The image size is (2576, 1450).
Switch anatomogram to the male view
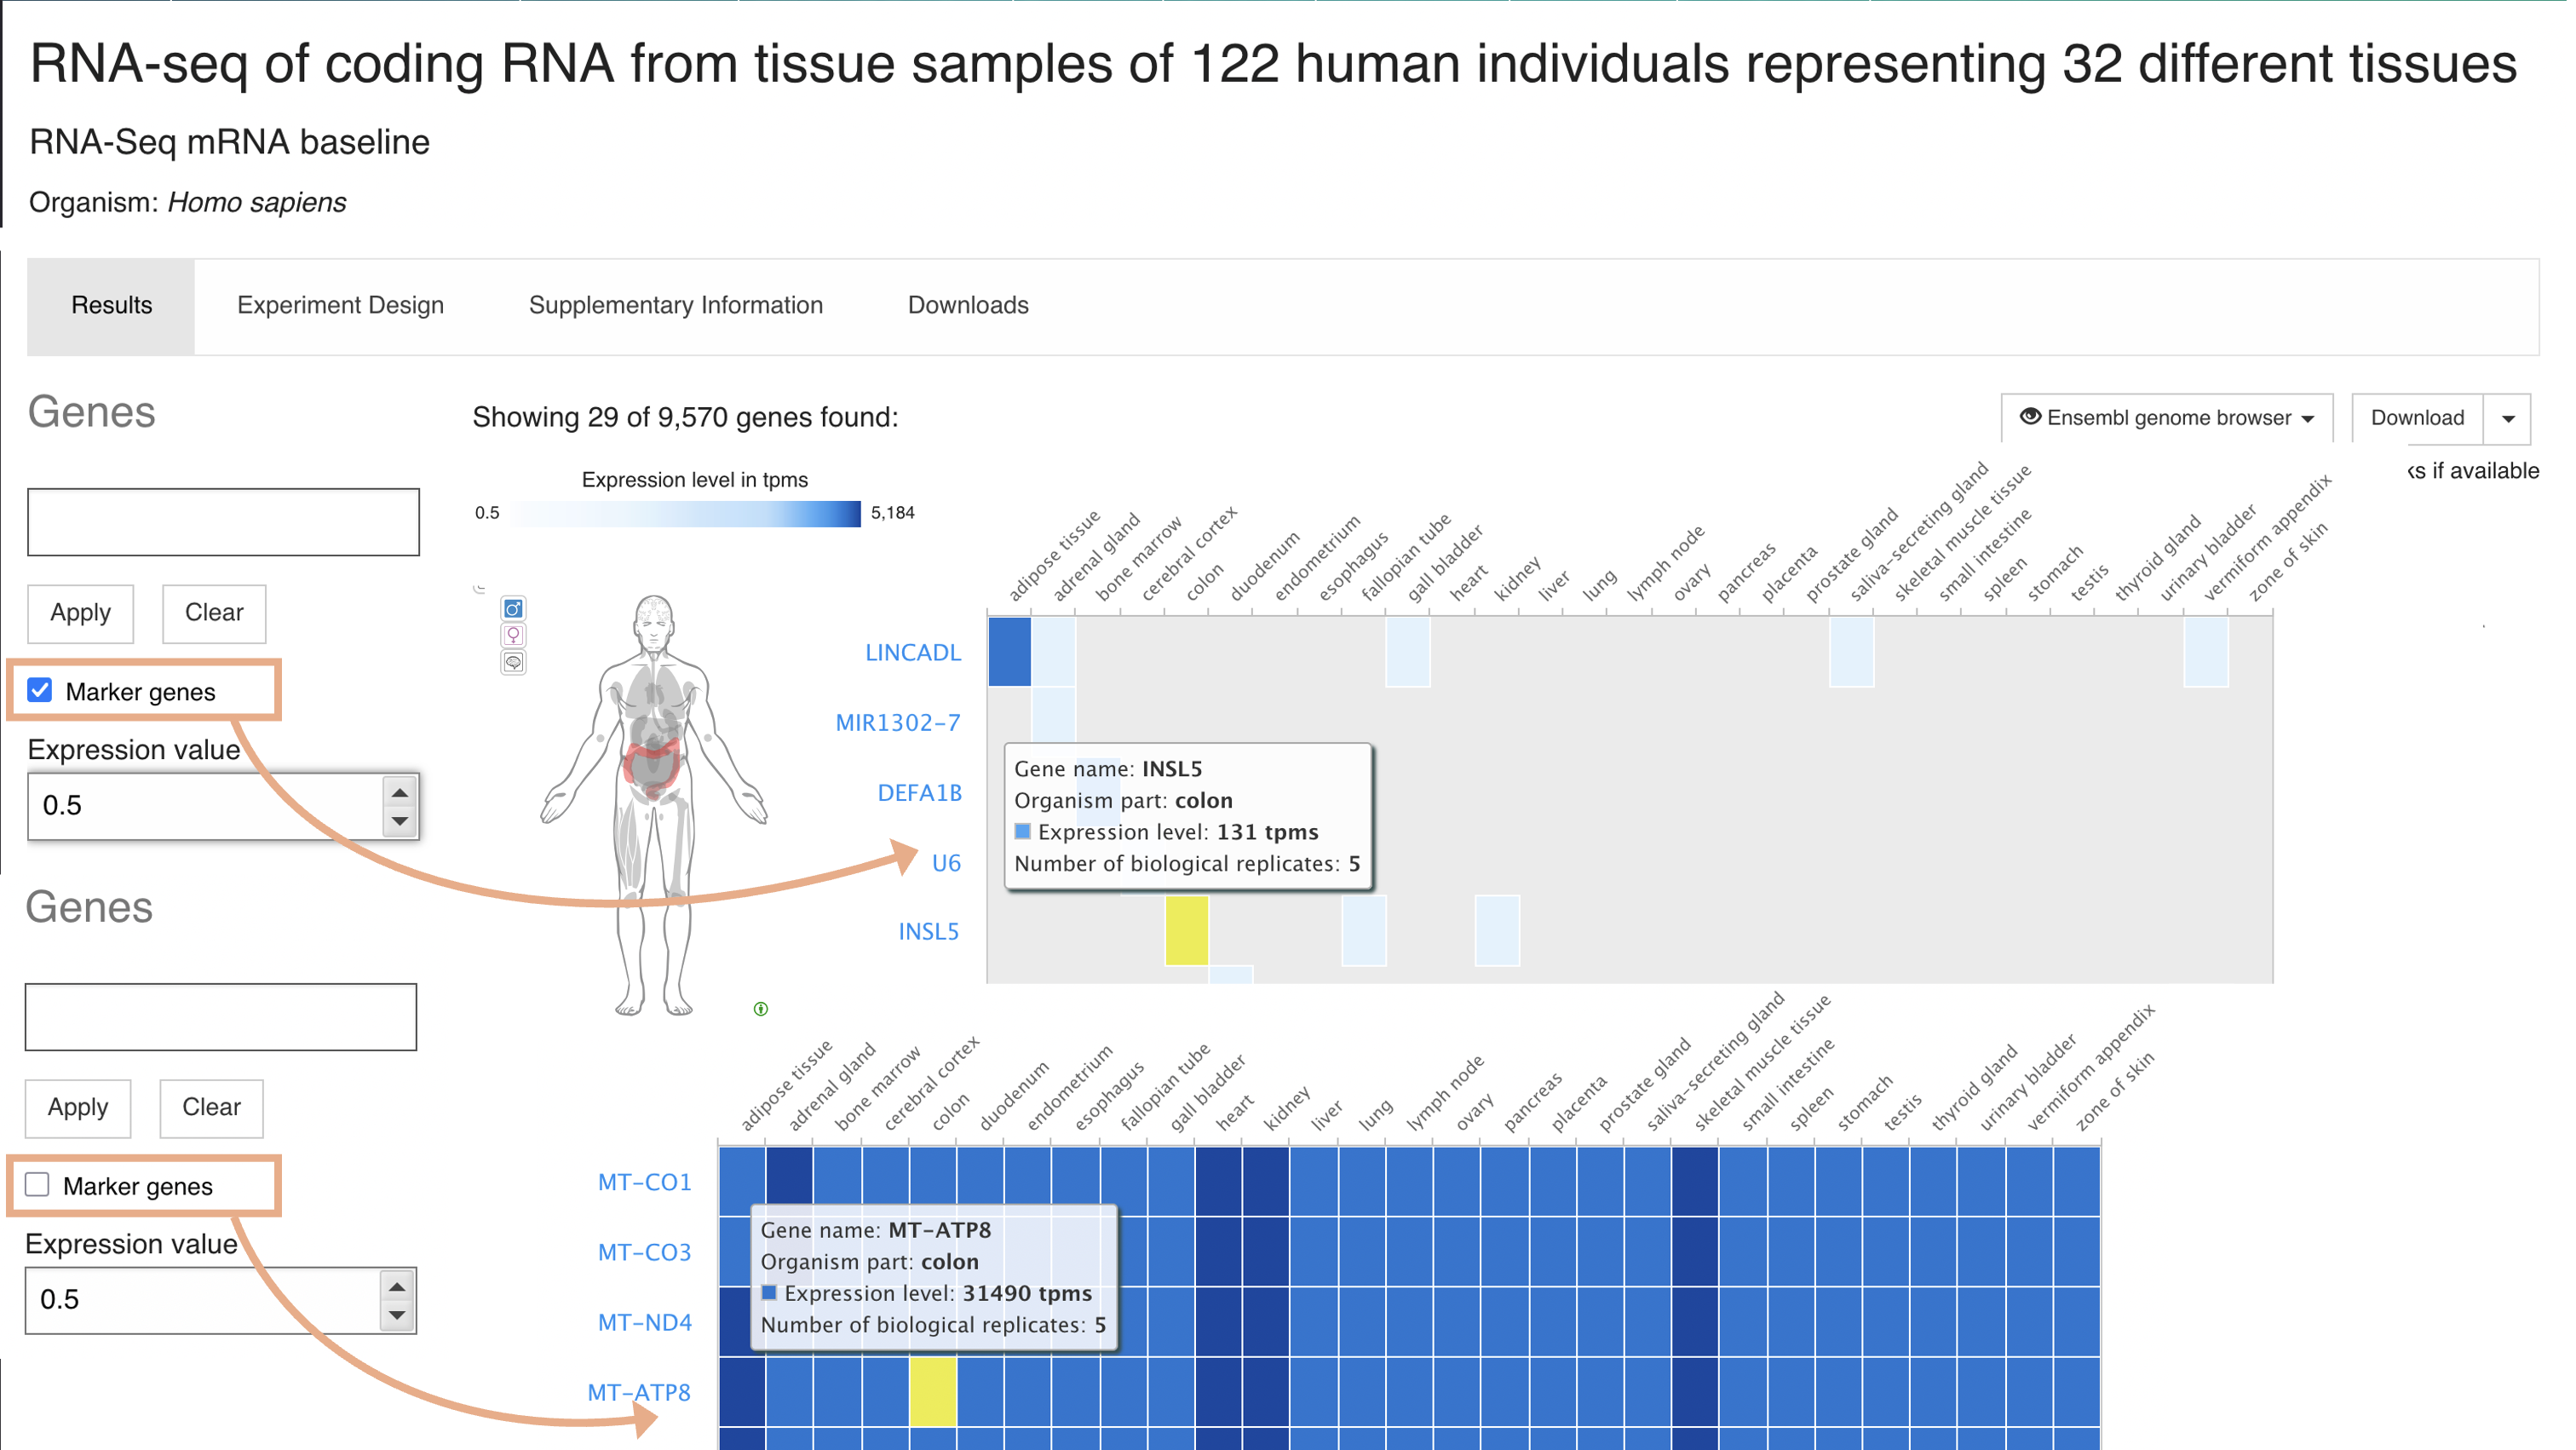pos(513,609)
